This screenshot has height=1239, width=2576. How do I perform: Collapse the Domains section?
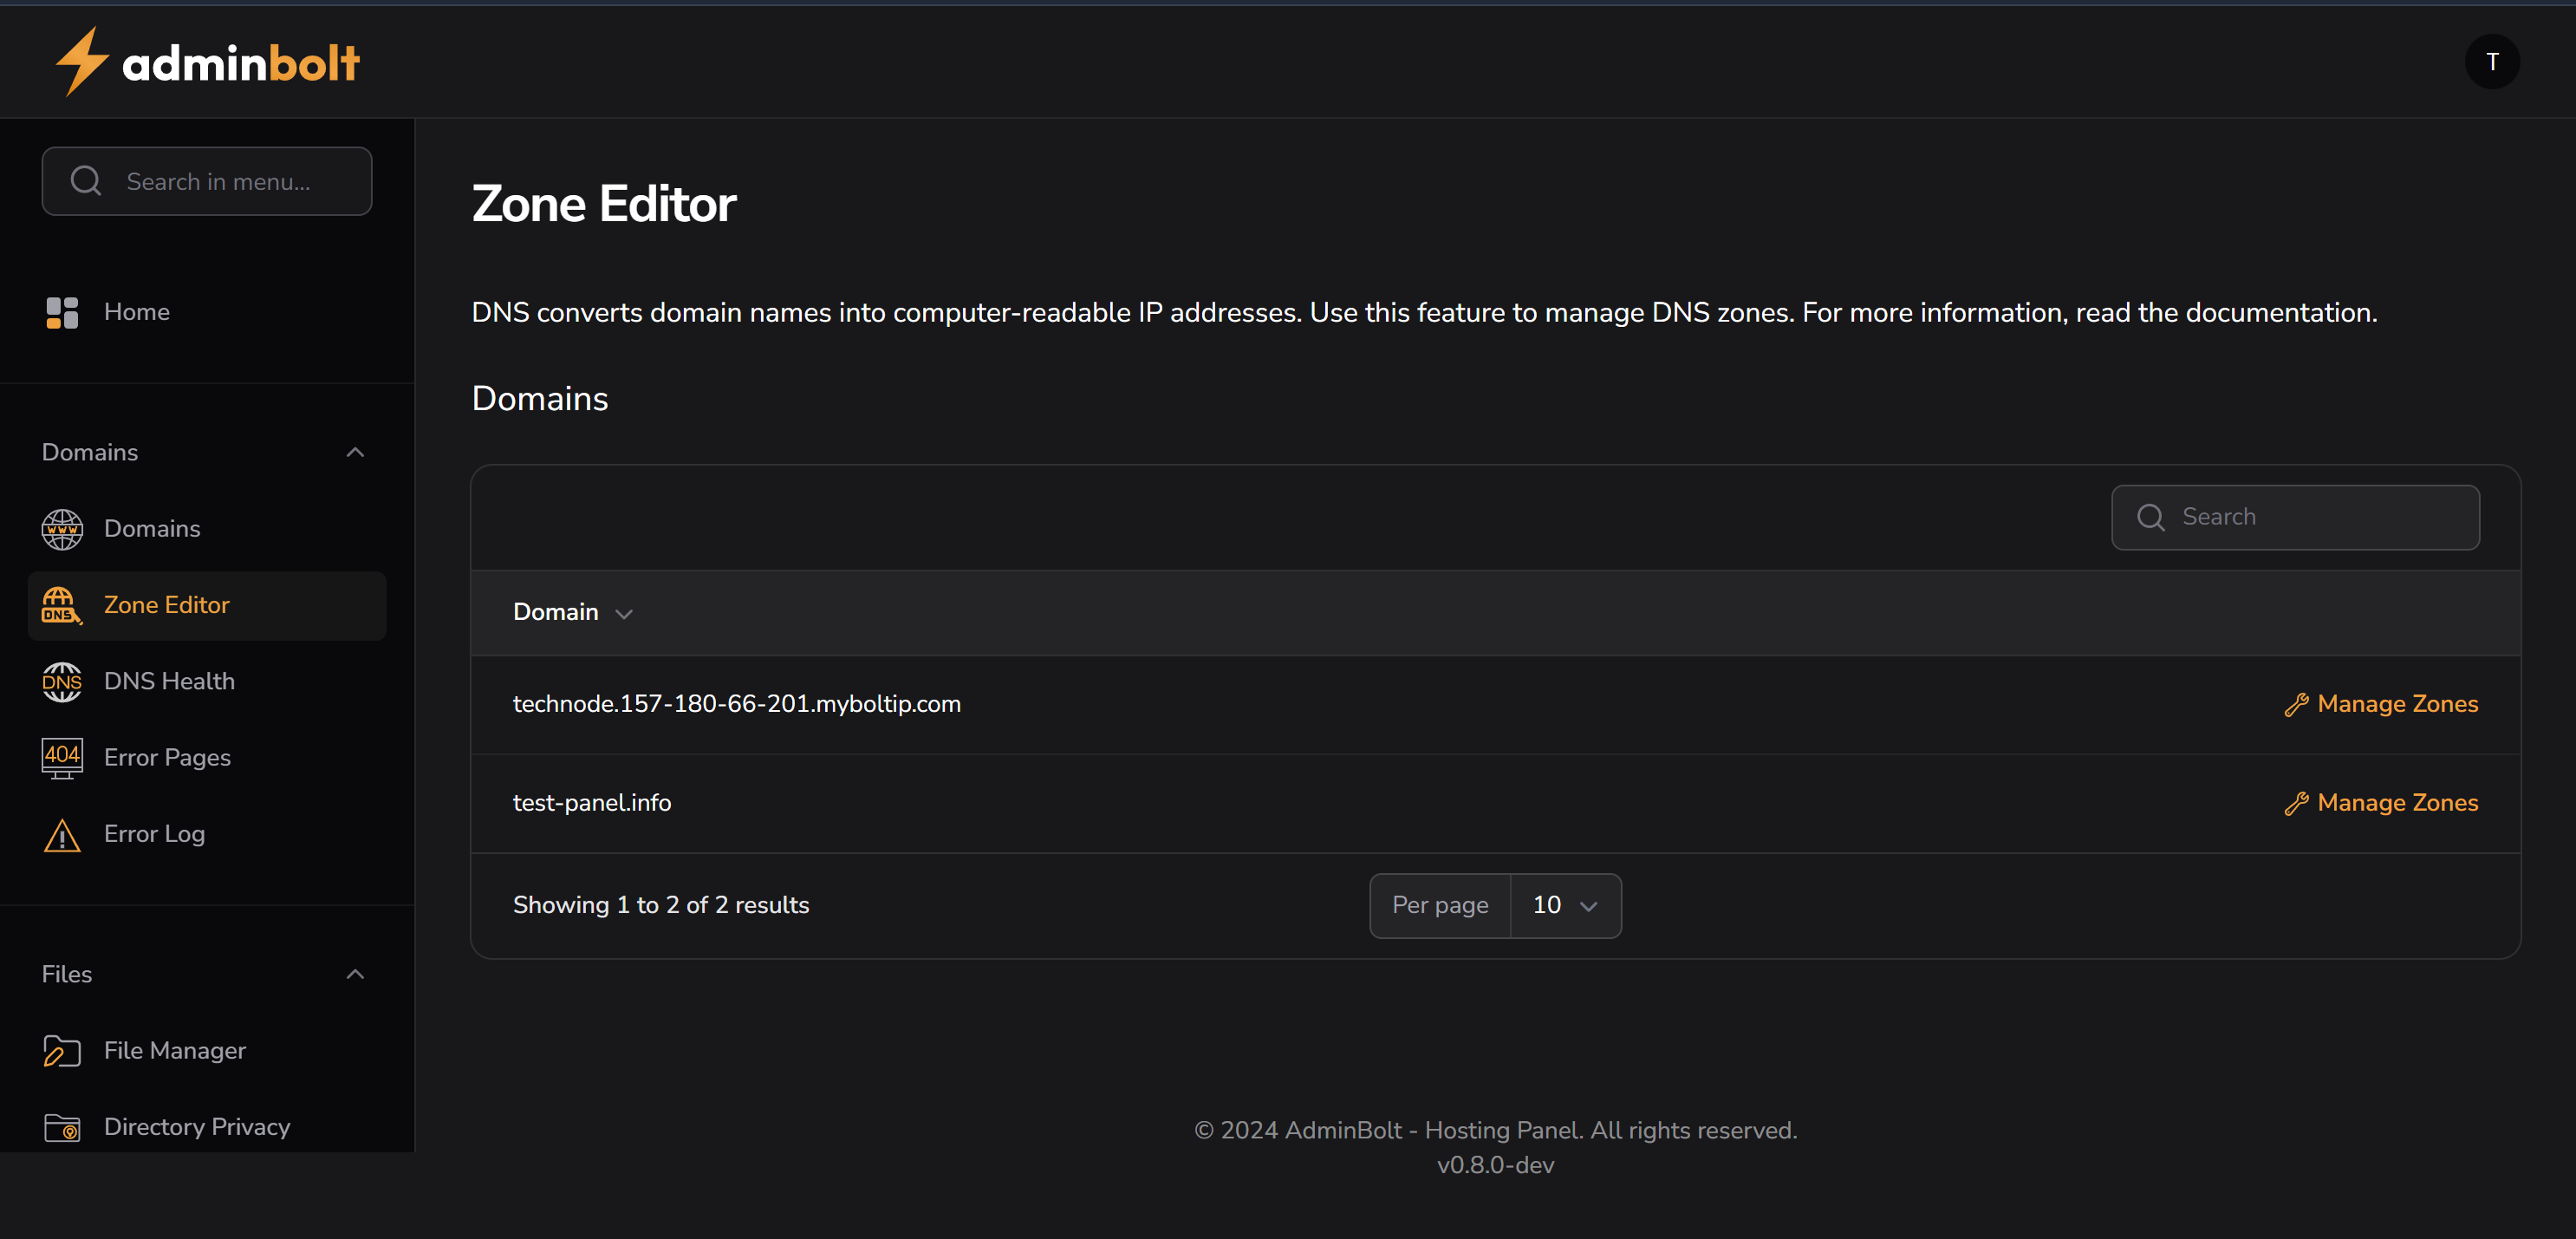click(355, 452)
